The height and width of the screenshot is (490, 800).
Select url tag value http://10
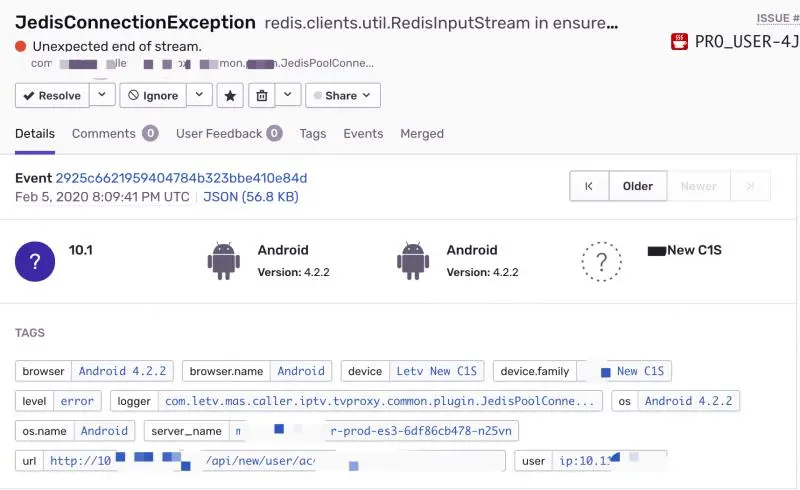coord(274,461)
